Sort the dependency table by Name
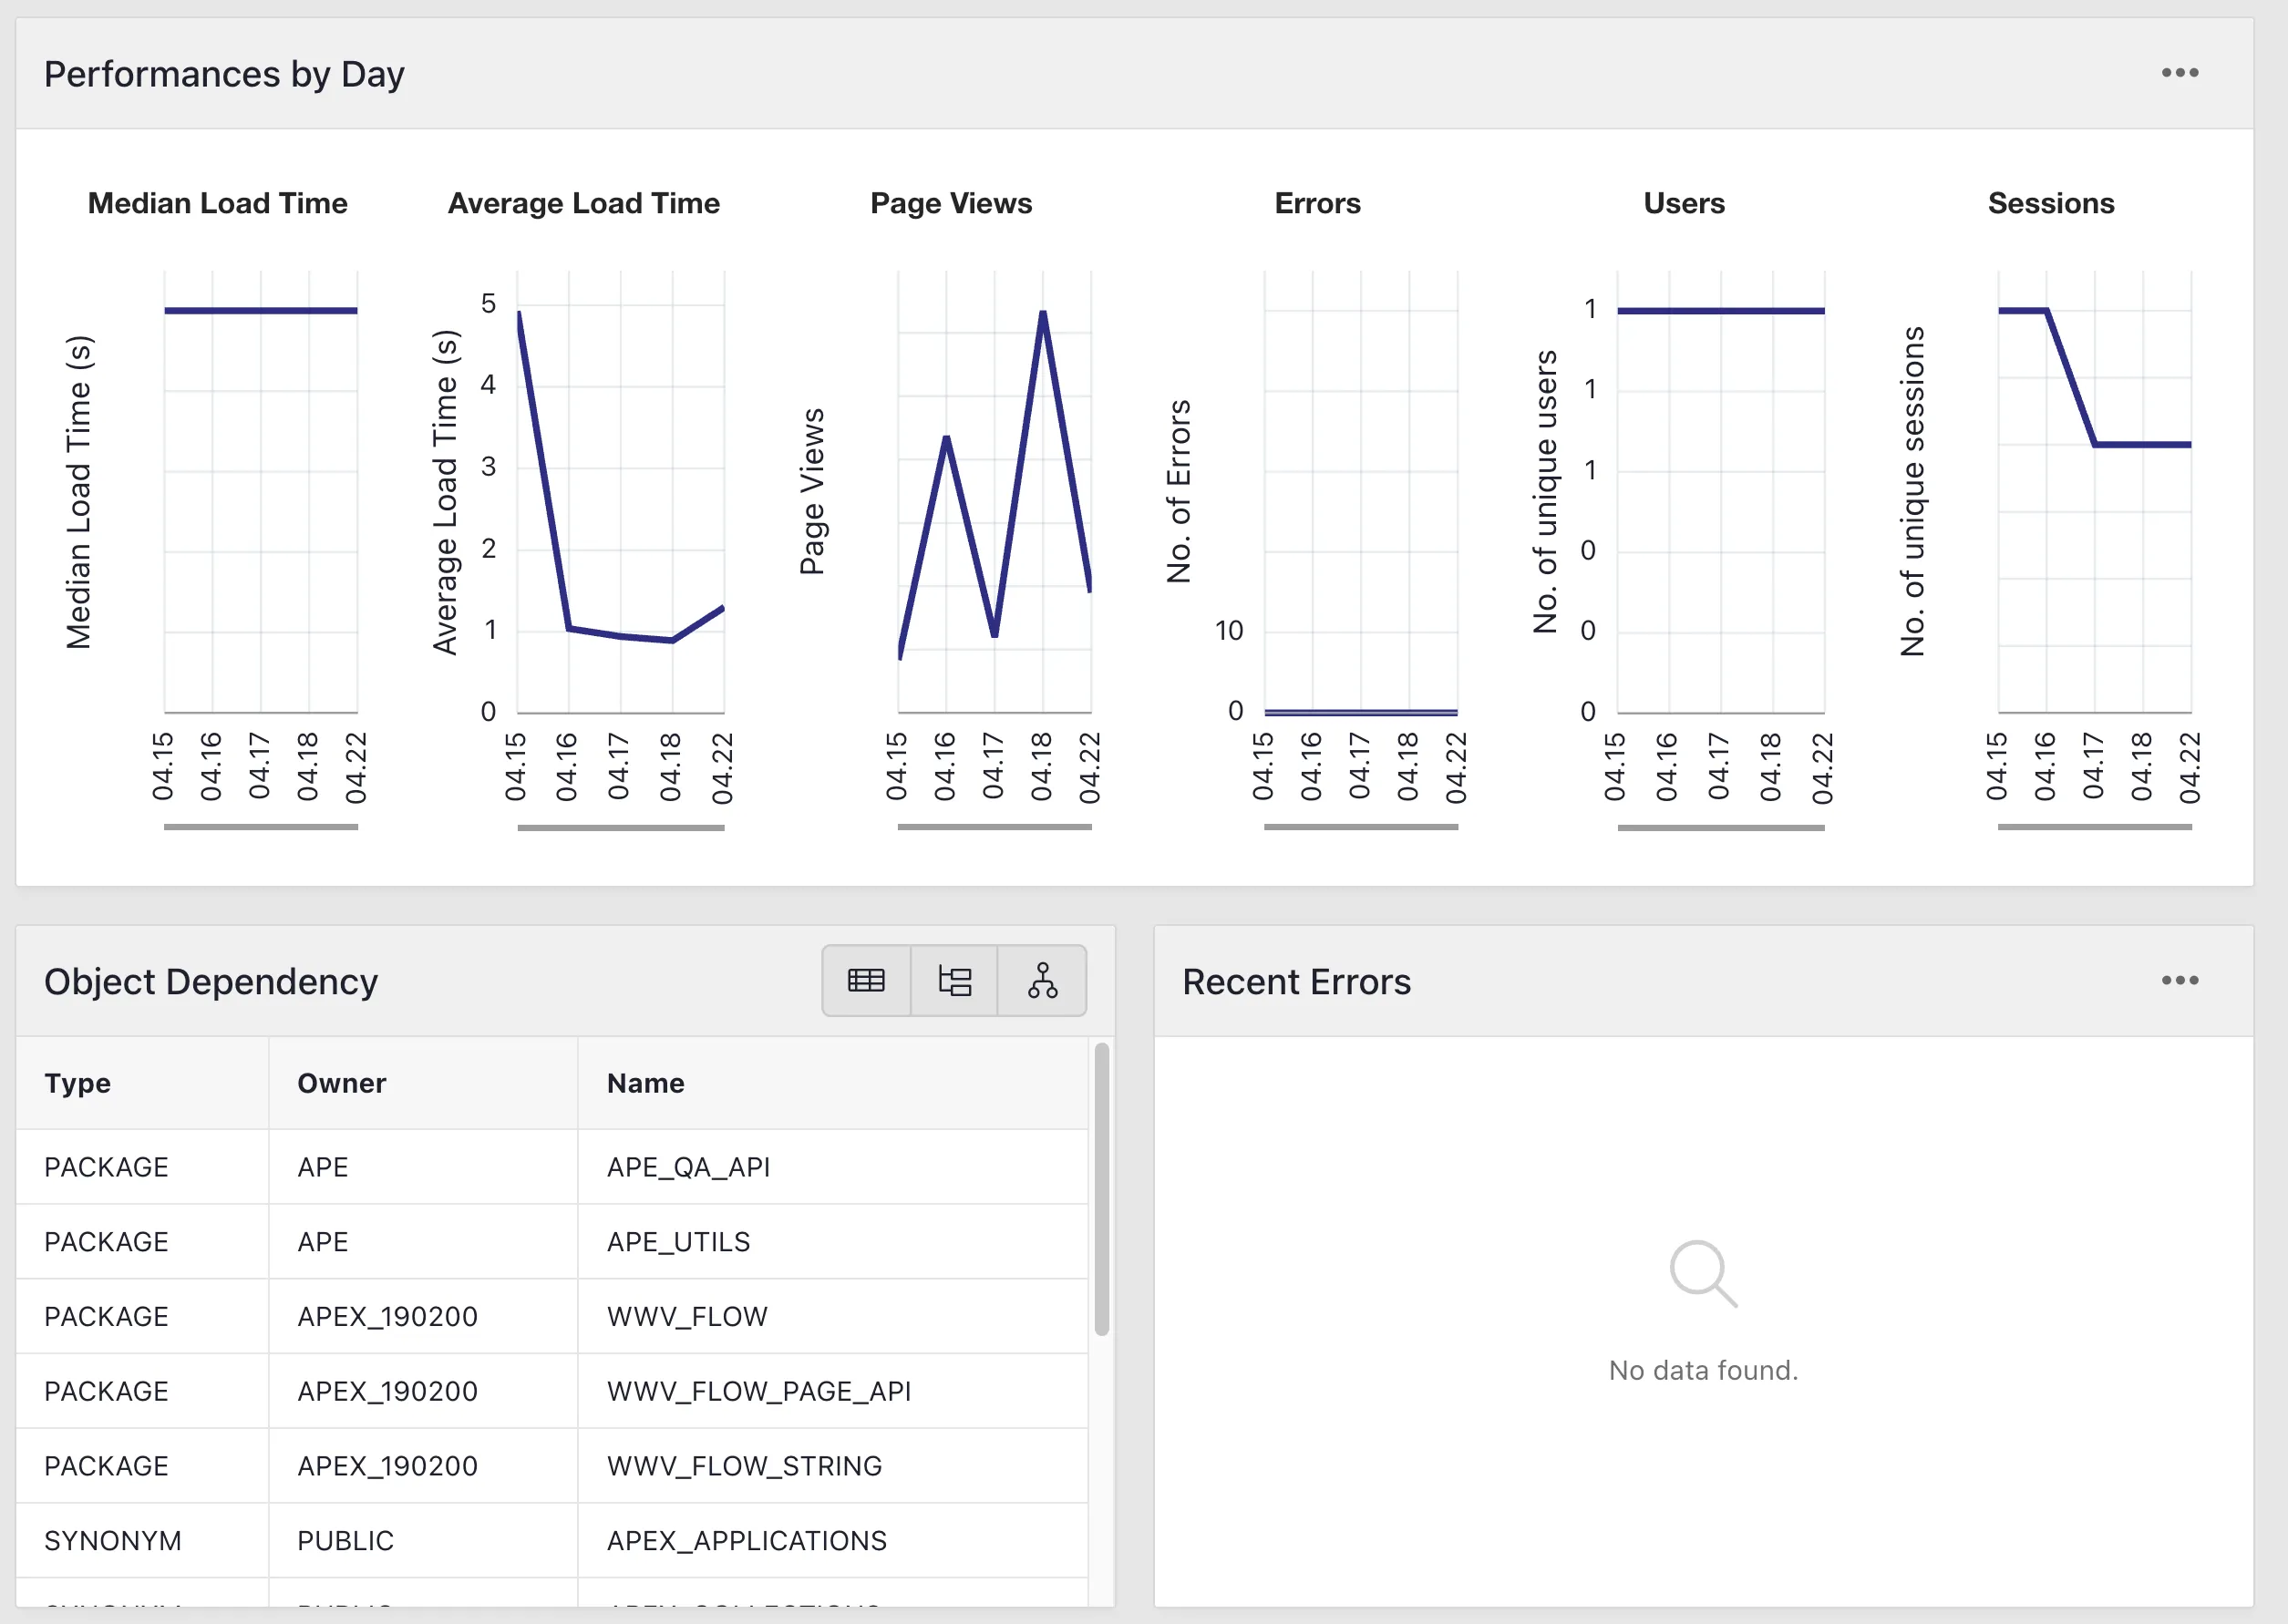 tap(645, 1083)
